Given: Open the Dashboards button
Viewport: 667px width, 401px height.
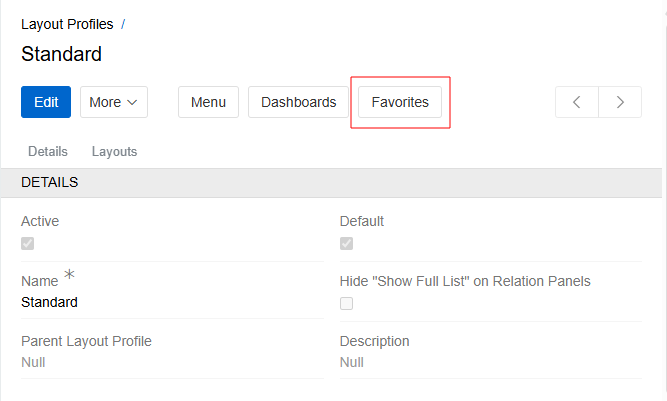Looking at the screenshot, I should [x=298, y=102].
